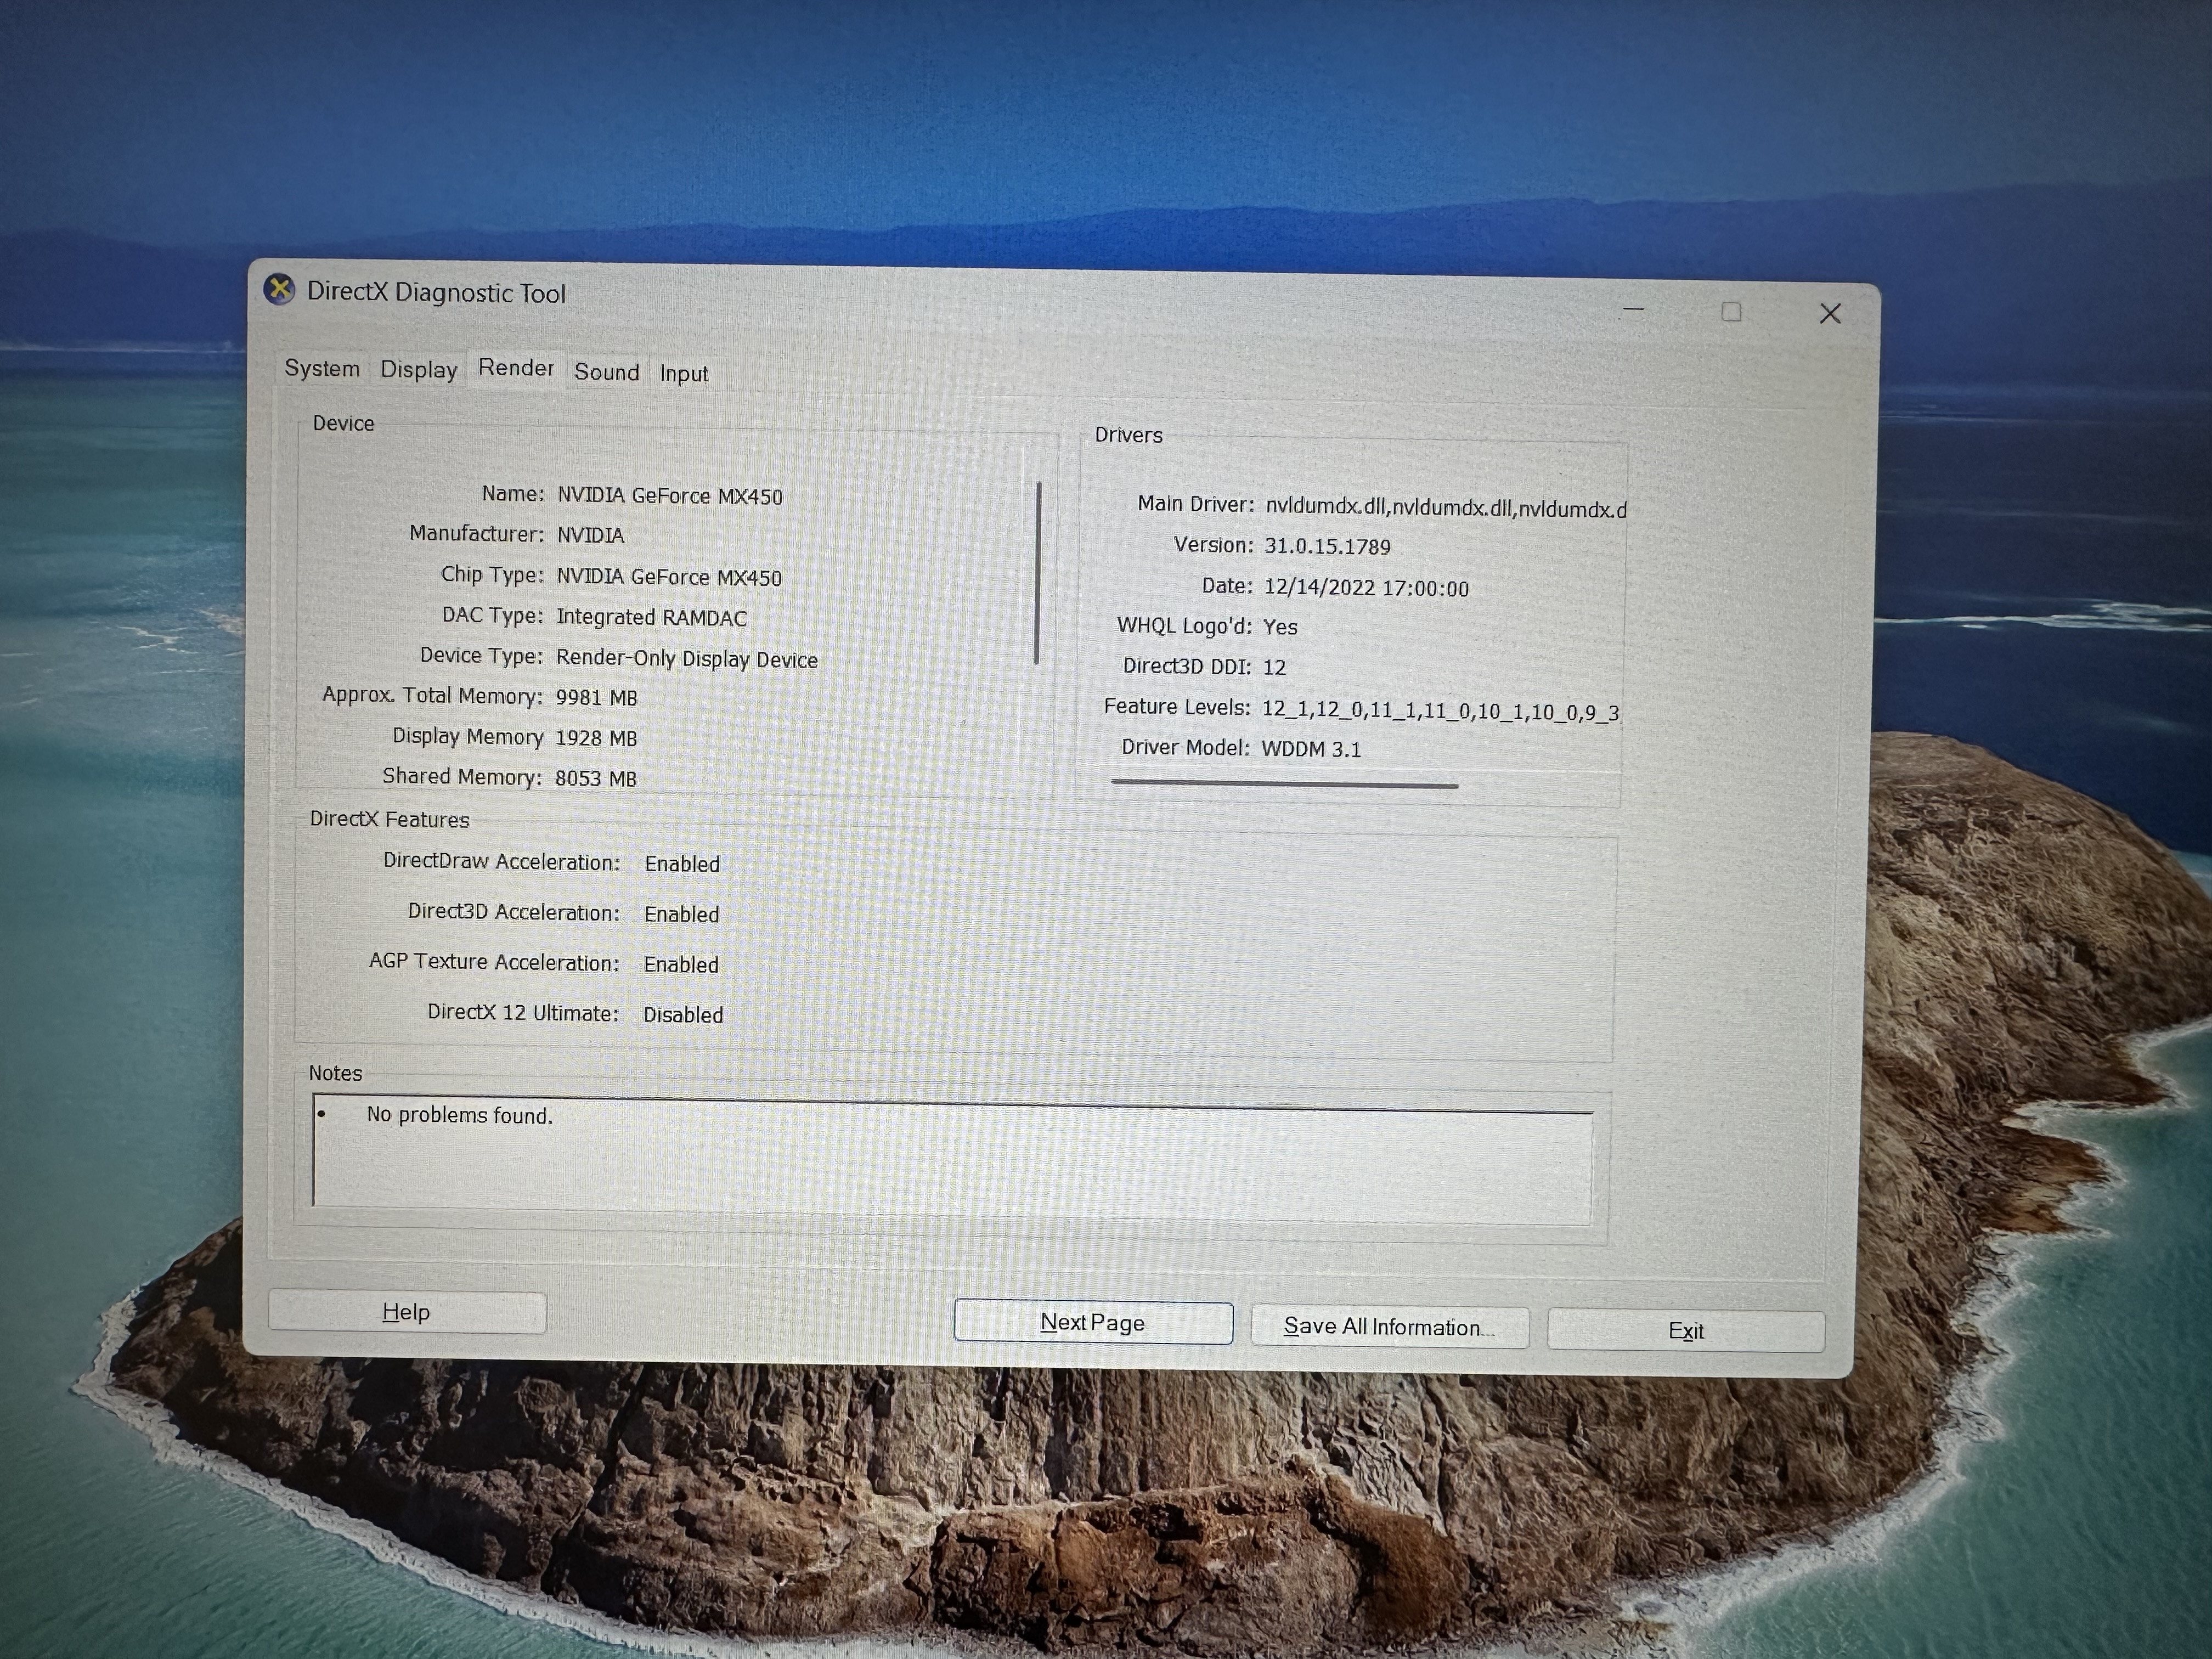Screen dimensions: 2212x1659
Task: Switch to the System tab
Action: click(x=322, y=368)
